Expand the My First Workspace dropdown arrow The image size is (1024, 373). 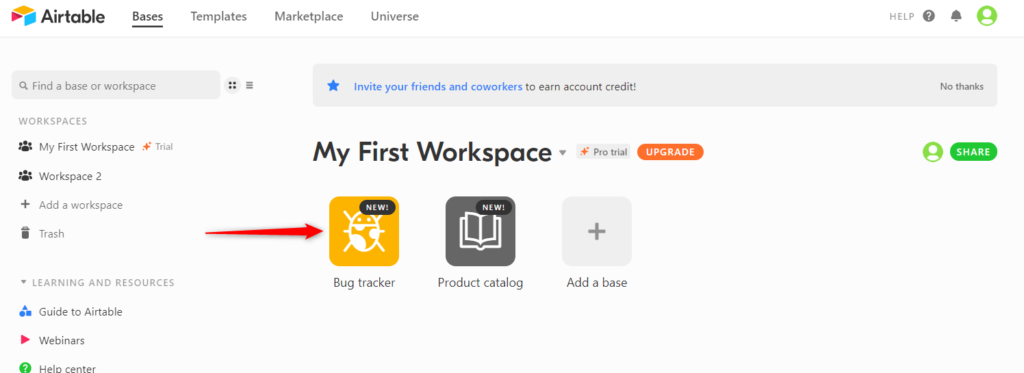[562, 154]
